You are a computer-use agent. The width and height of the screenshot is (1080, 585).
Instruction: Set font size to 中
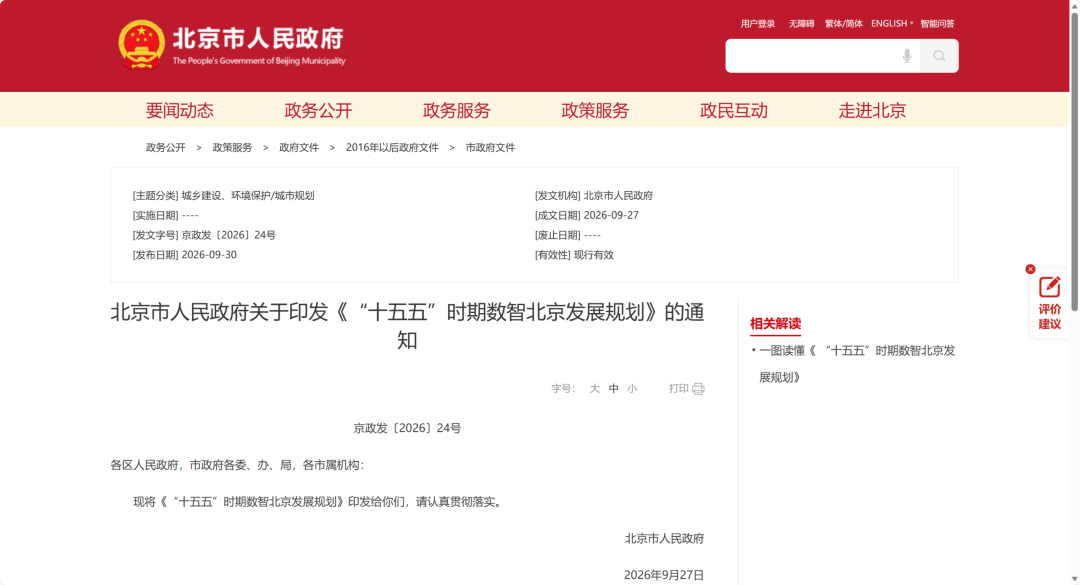tap(613, 389)
